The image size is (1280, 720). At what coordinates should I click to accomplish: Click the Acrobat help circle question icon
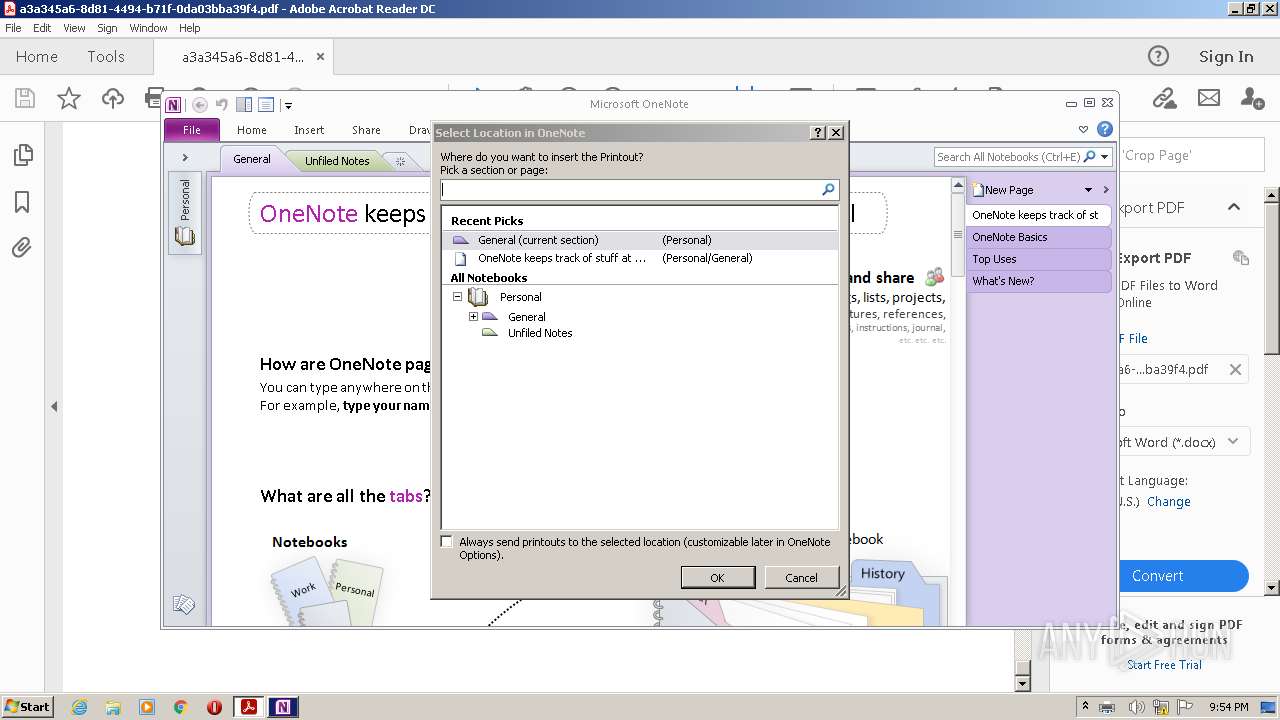[1158, 56]
